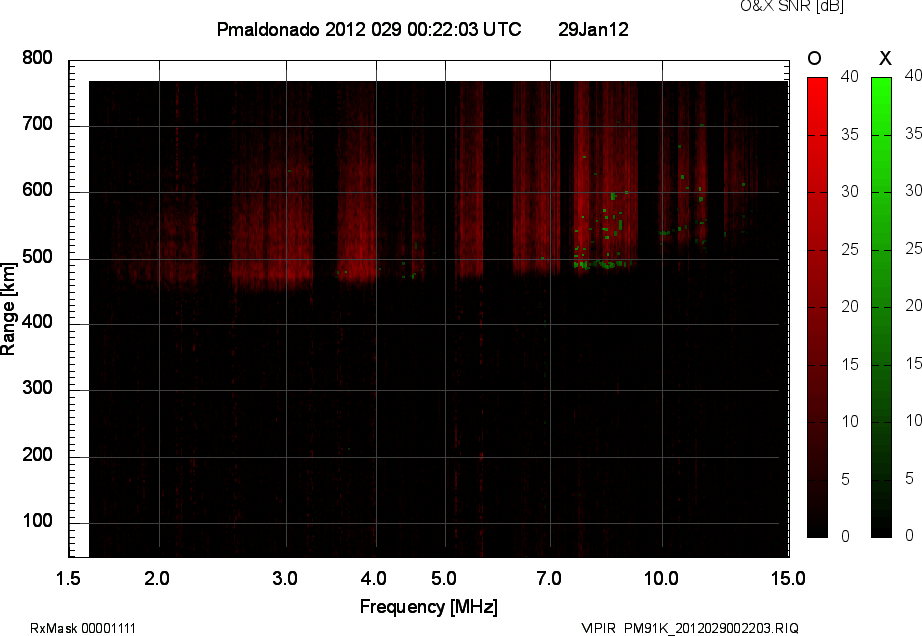
Task: Click the red O SNR color bar
Action: pos(817,307)
